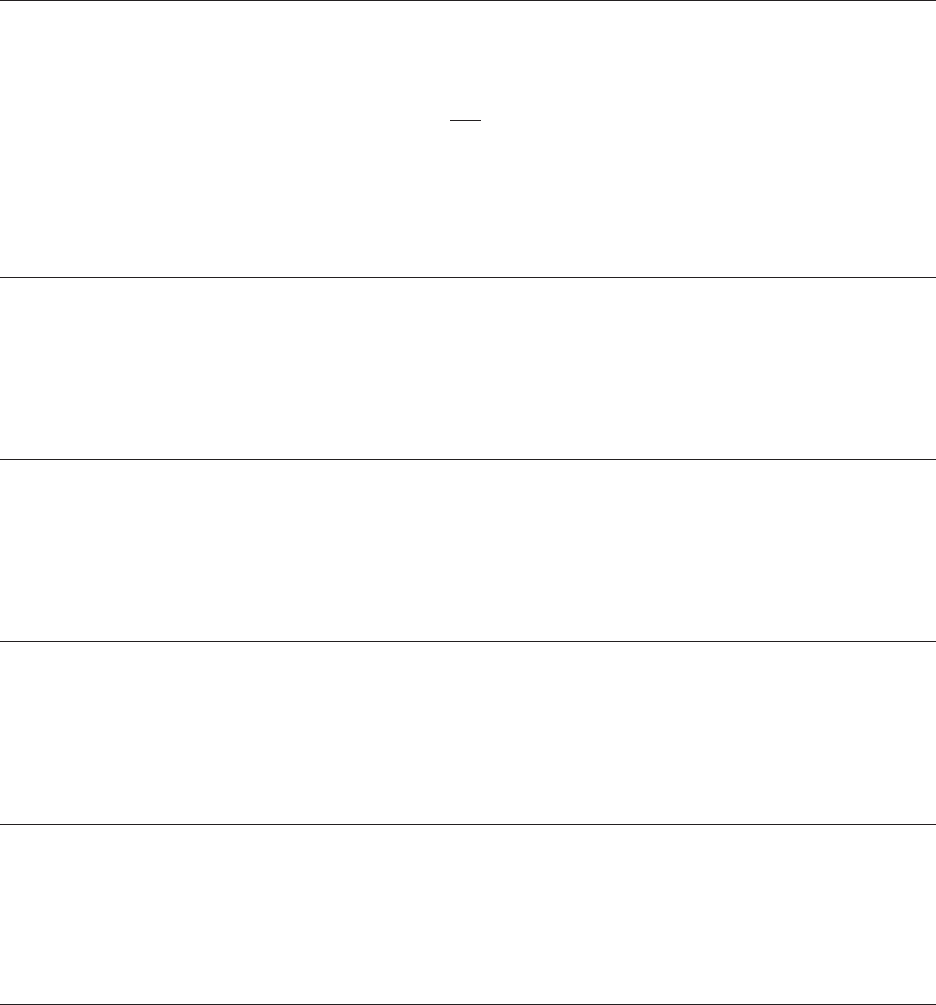Click the bottommost horizontal border line
This screenshot has width=936, height=1005.
click(468, 1004)
